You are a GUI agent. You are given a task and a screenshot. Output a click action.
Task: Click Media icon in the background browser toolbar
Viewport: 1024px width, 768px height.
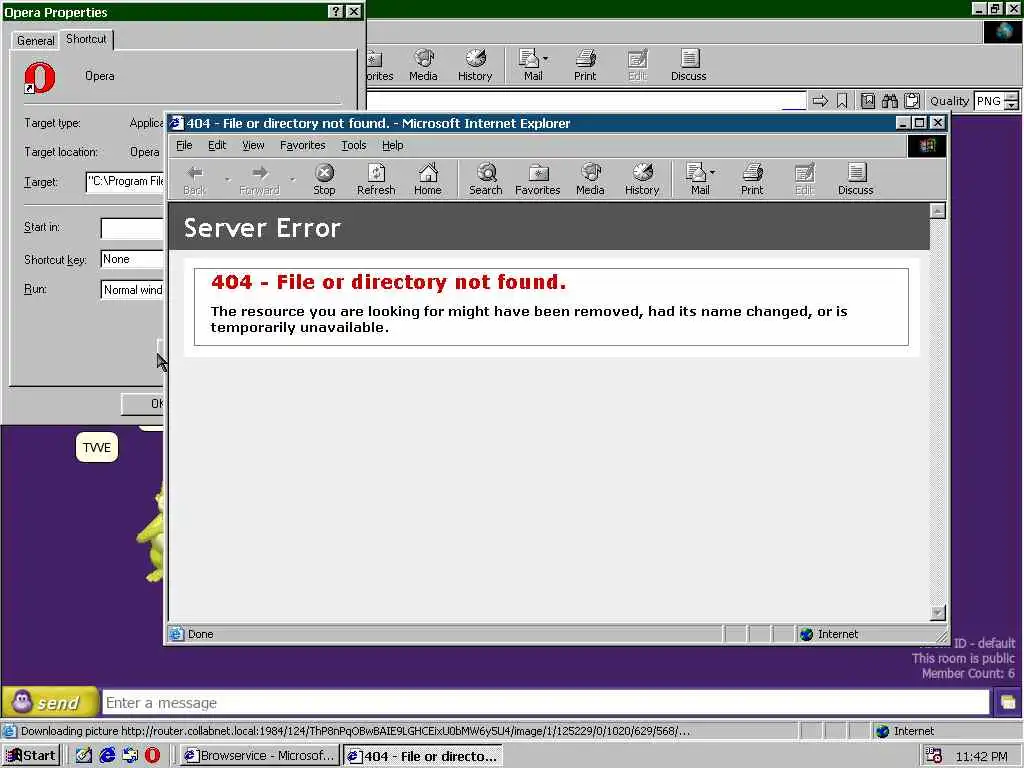423,65
